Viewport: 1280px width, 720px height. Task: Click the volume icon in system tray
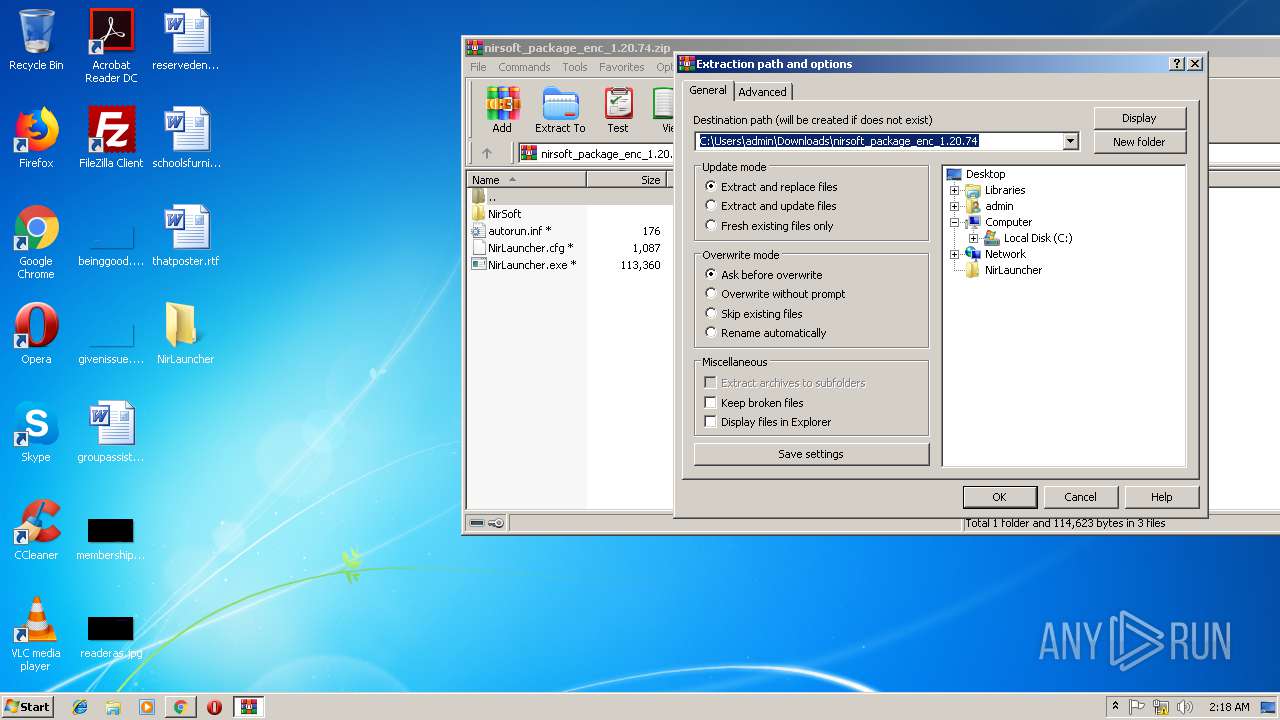1185,707
